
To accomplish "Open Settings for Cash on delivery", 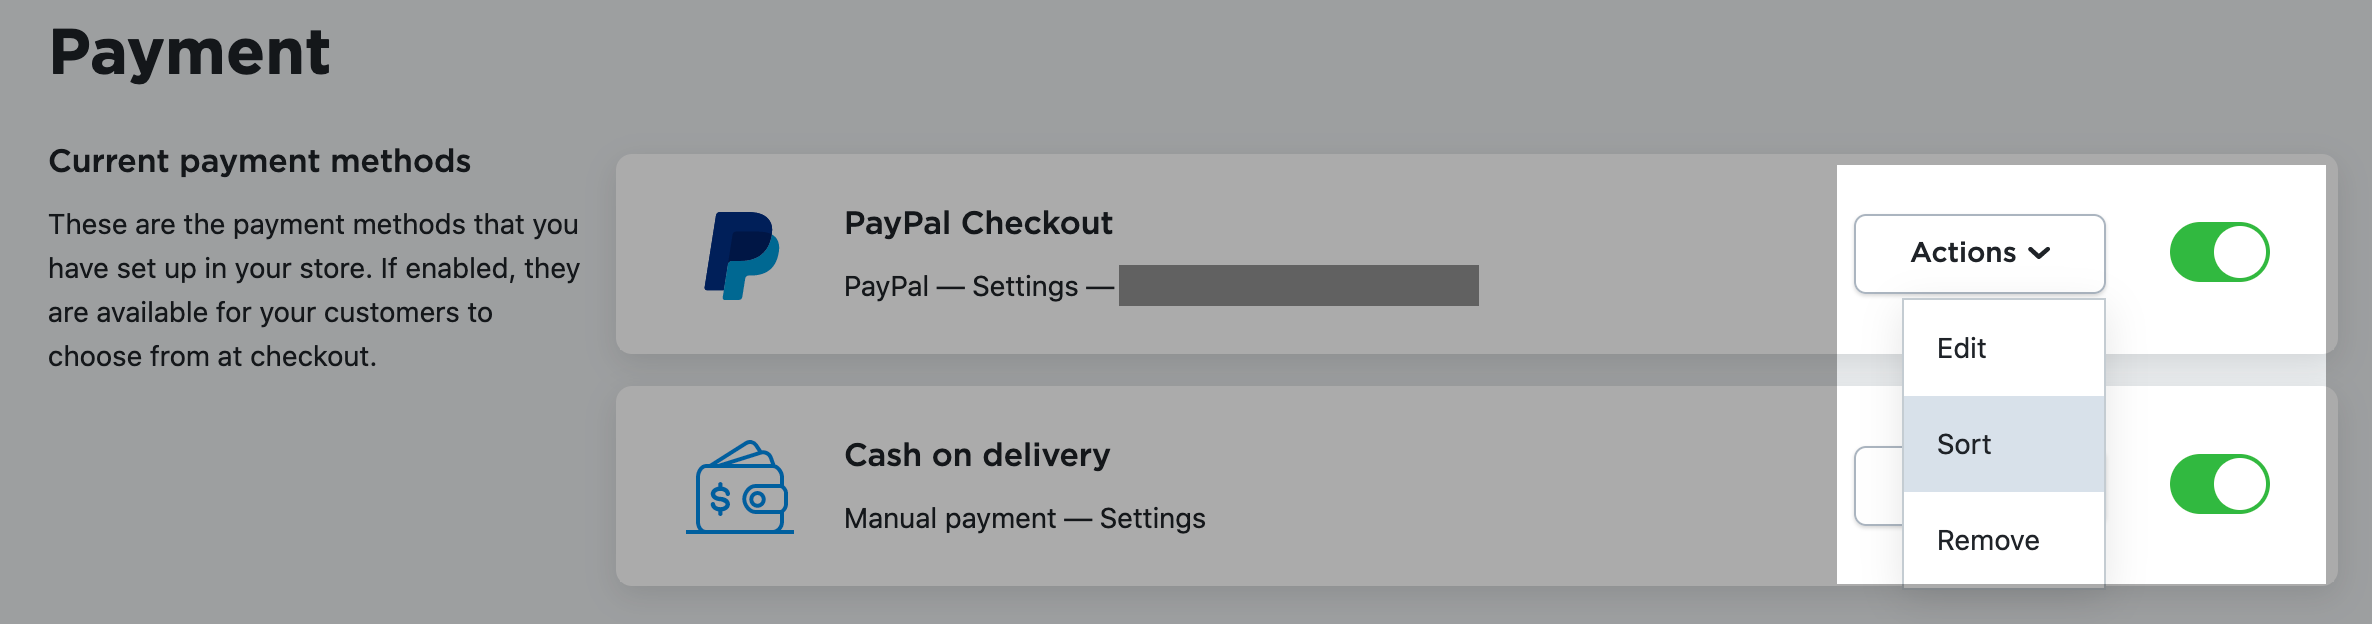I will [1152, 518].
